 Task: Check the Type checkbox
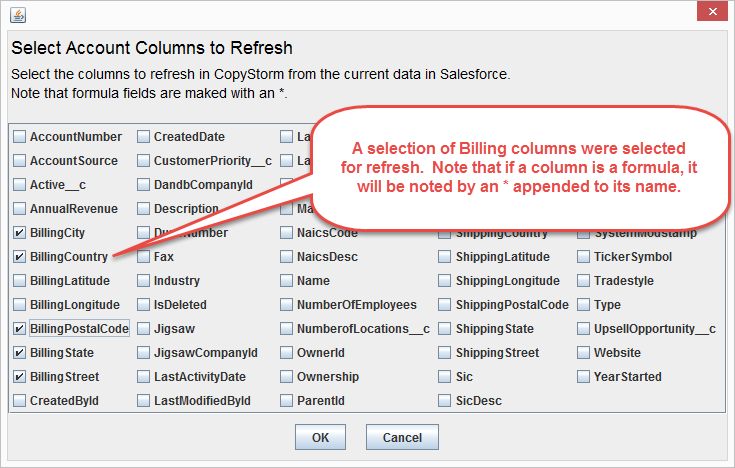pos(583,305)
